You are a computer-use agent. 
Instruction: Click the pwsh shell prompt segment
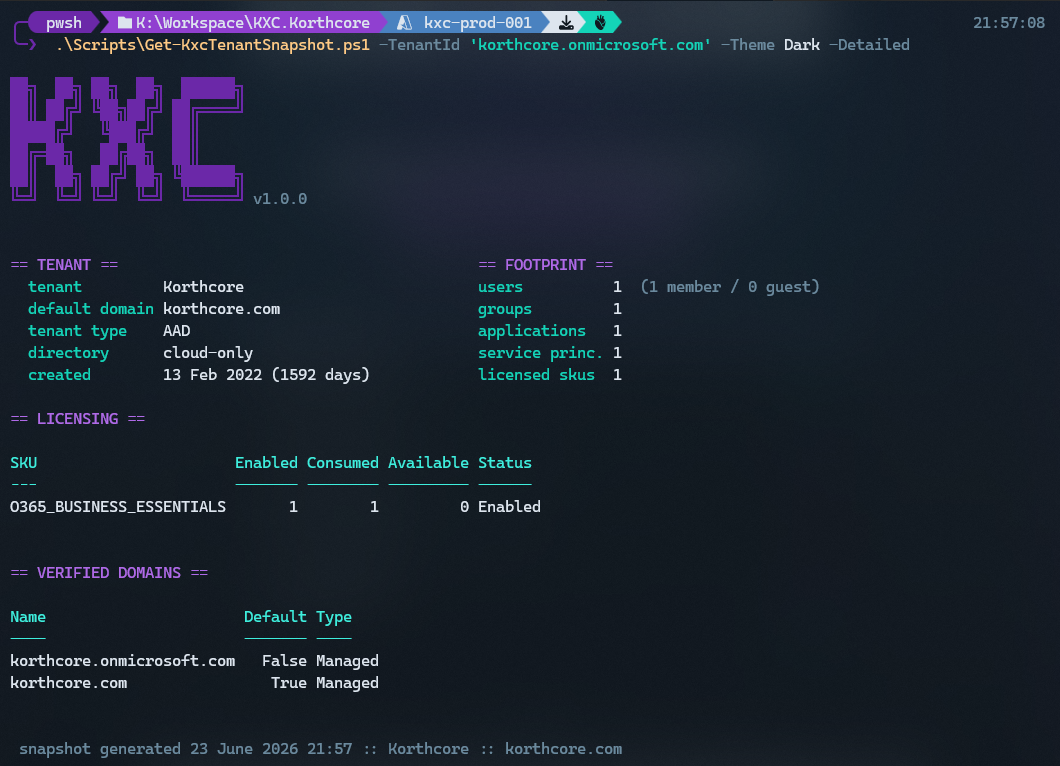[x=64, y=23]
